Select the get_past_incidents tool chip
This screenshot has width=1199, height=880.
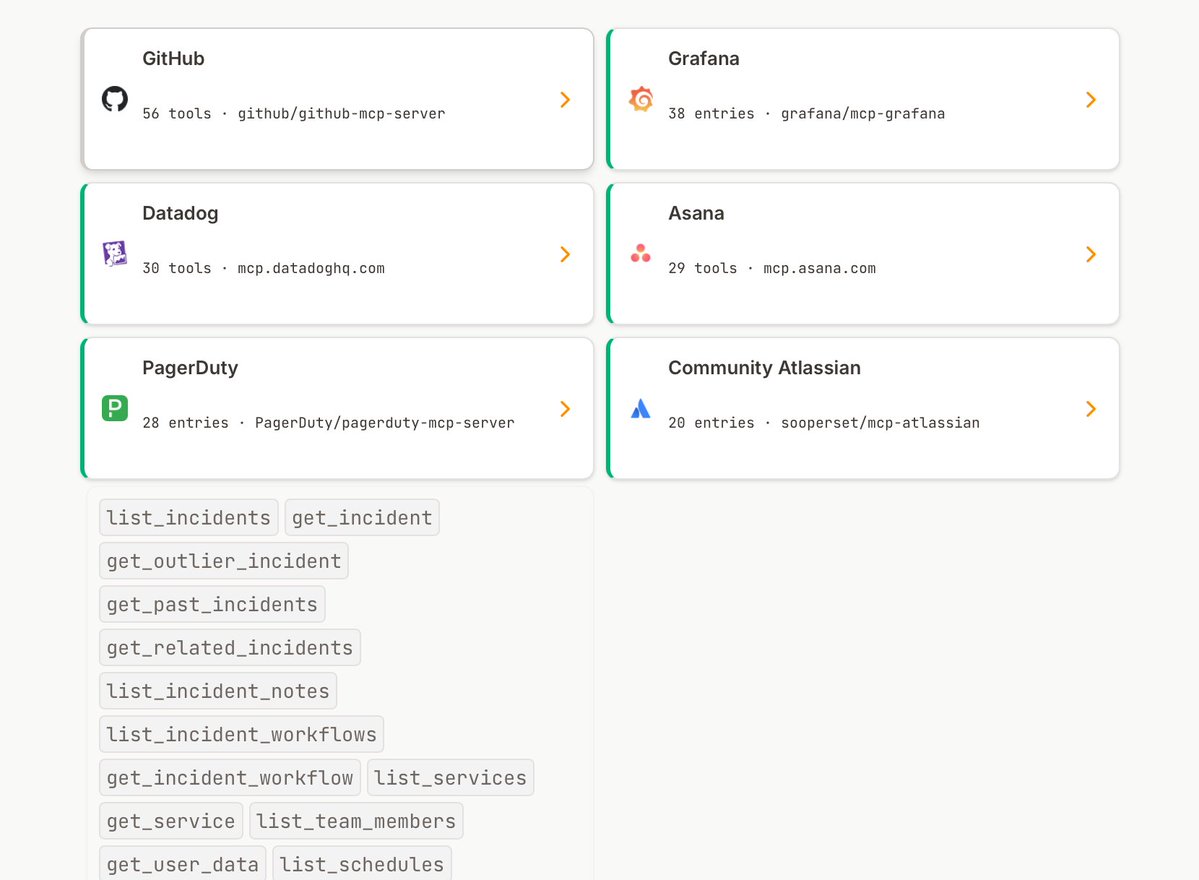(x=213, y=604)
